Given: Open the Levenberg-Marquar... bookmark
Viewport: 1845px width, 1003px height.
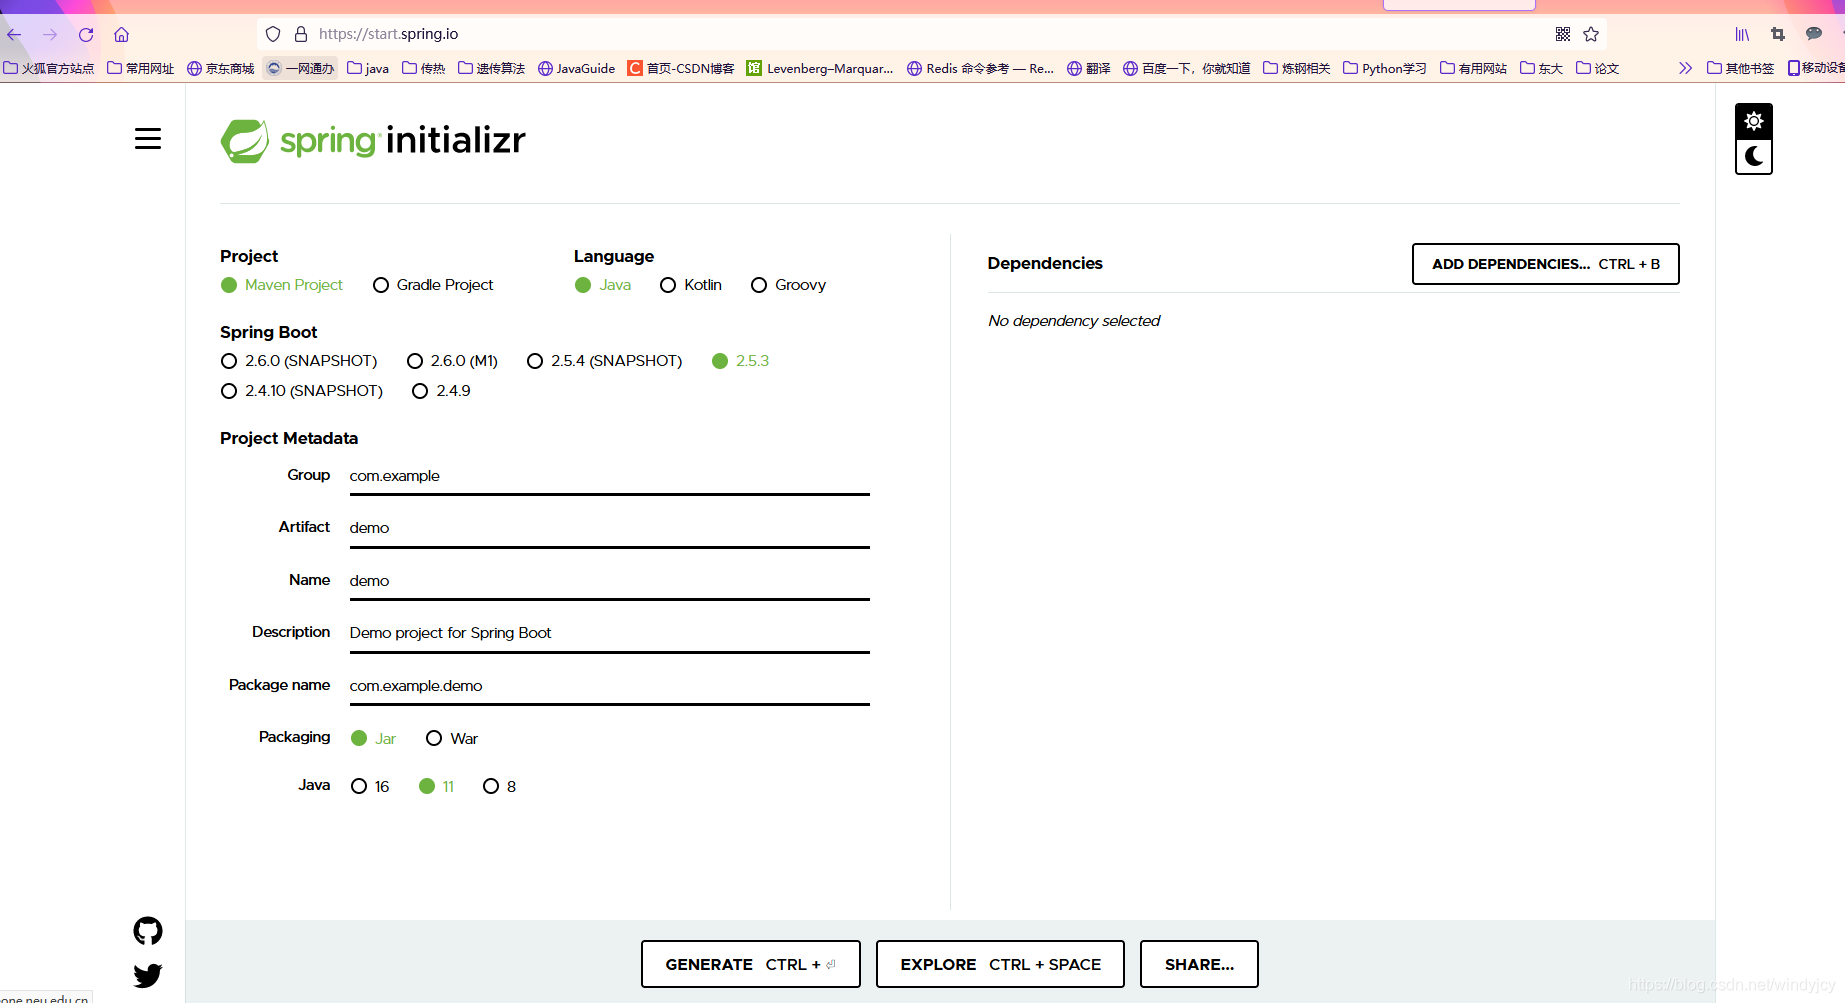Looking at the screenshot, I should tap(820, 68).
